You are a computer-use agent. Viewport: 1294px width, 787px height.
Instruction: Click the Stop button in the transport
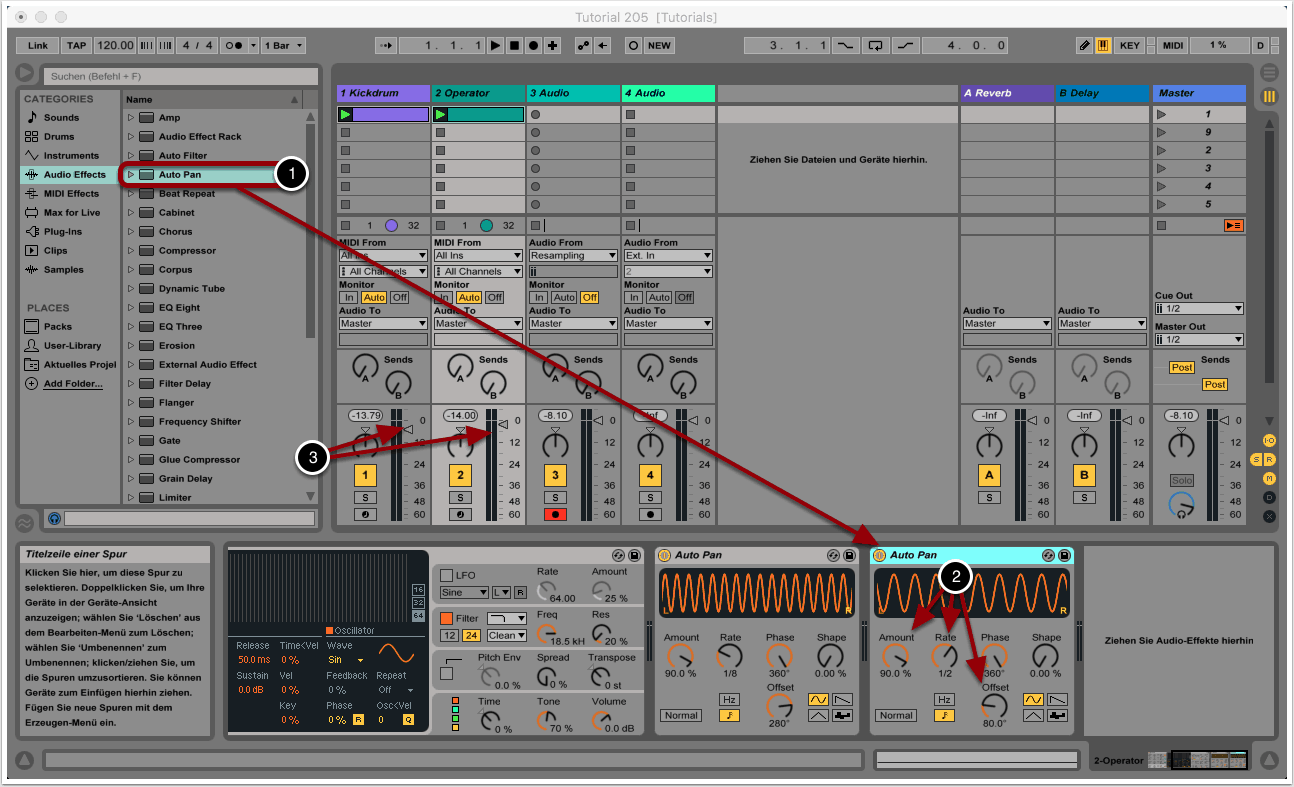point(514,46)
